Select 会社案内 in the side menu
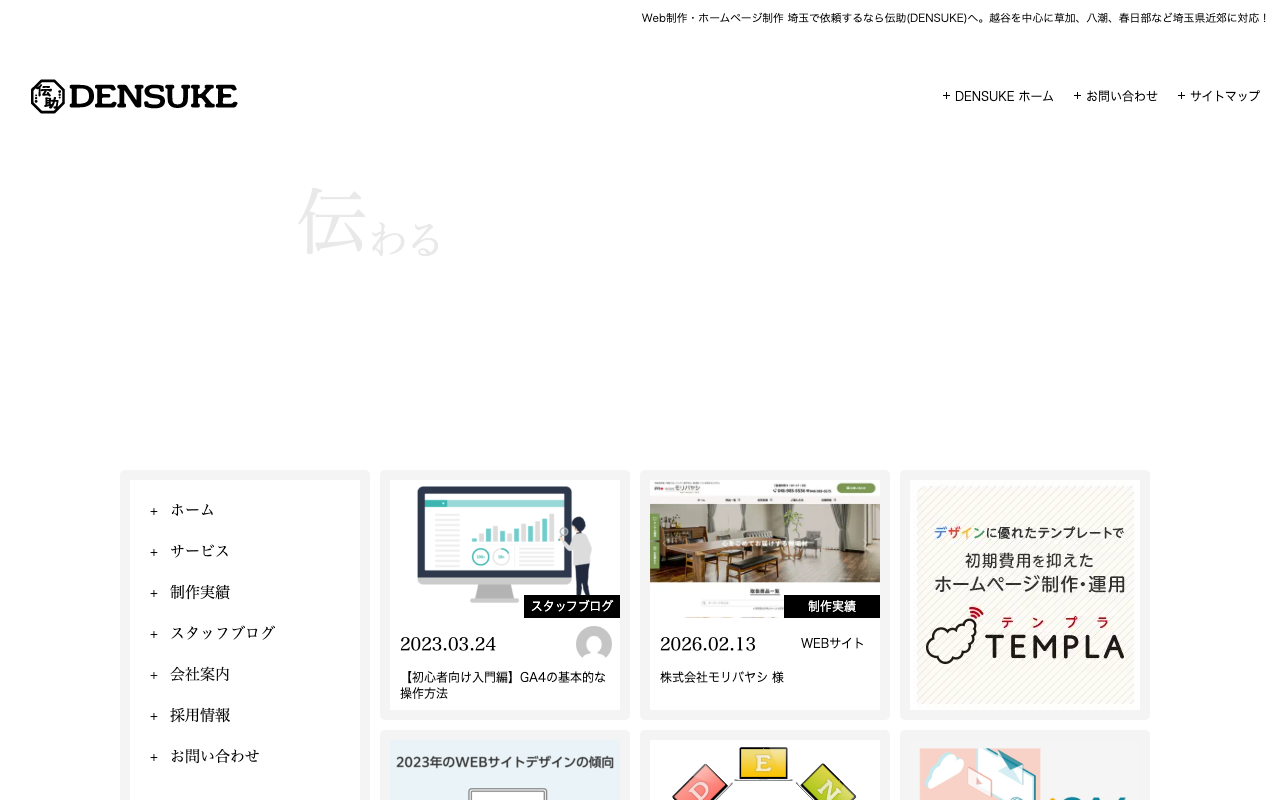 coord(200,674)
